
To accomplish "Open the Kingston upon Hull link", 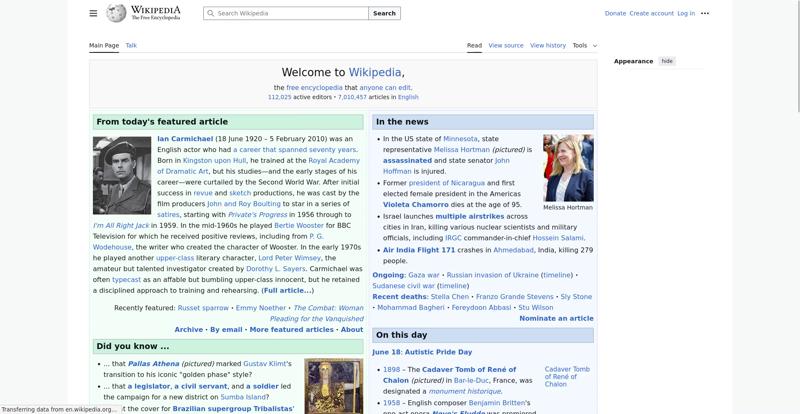I will pyautogui.click(x=214, y=161).
